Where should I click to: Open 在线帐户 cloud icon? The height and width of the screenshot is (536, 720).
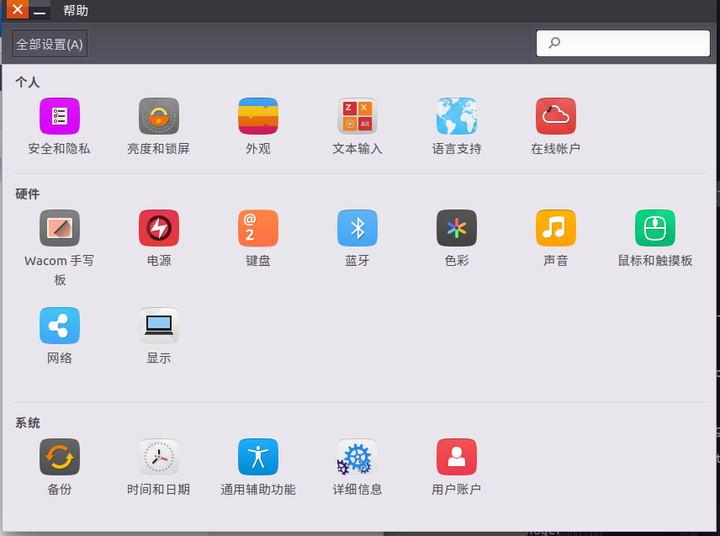pos(556,116)
